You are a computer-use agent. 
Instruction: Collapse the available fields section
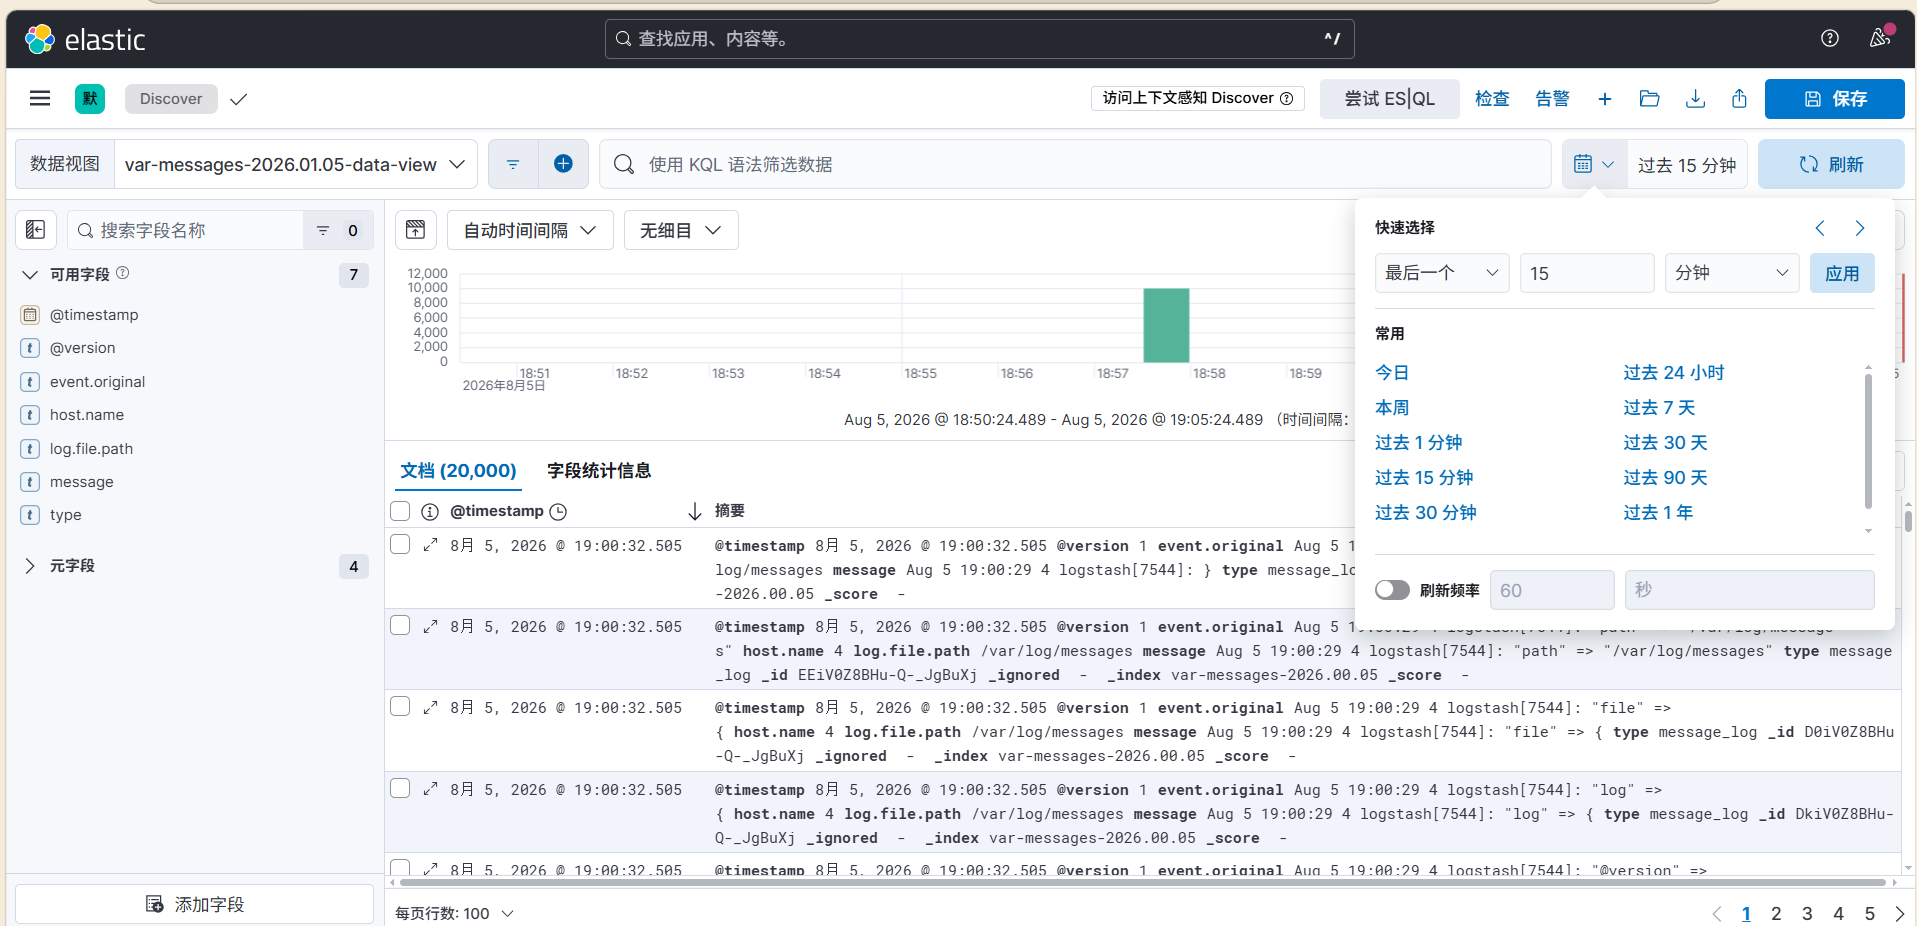pyautogui.click(x=30, y=274)
